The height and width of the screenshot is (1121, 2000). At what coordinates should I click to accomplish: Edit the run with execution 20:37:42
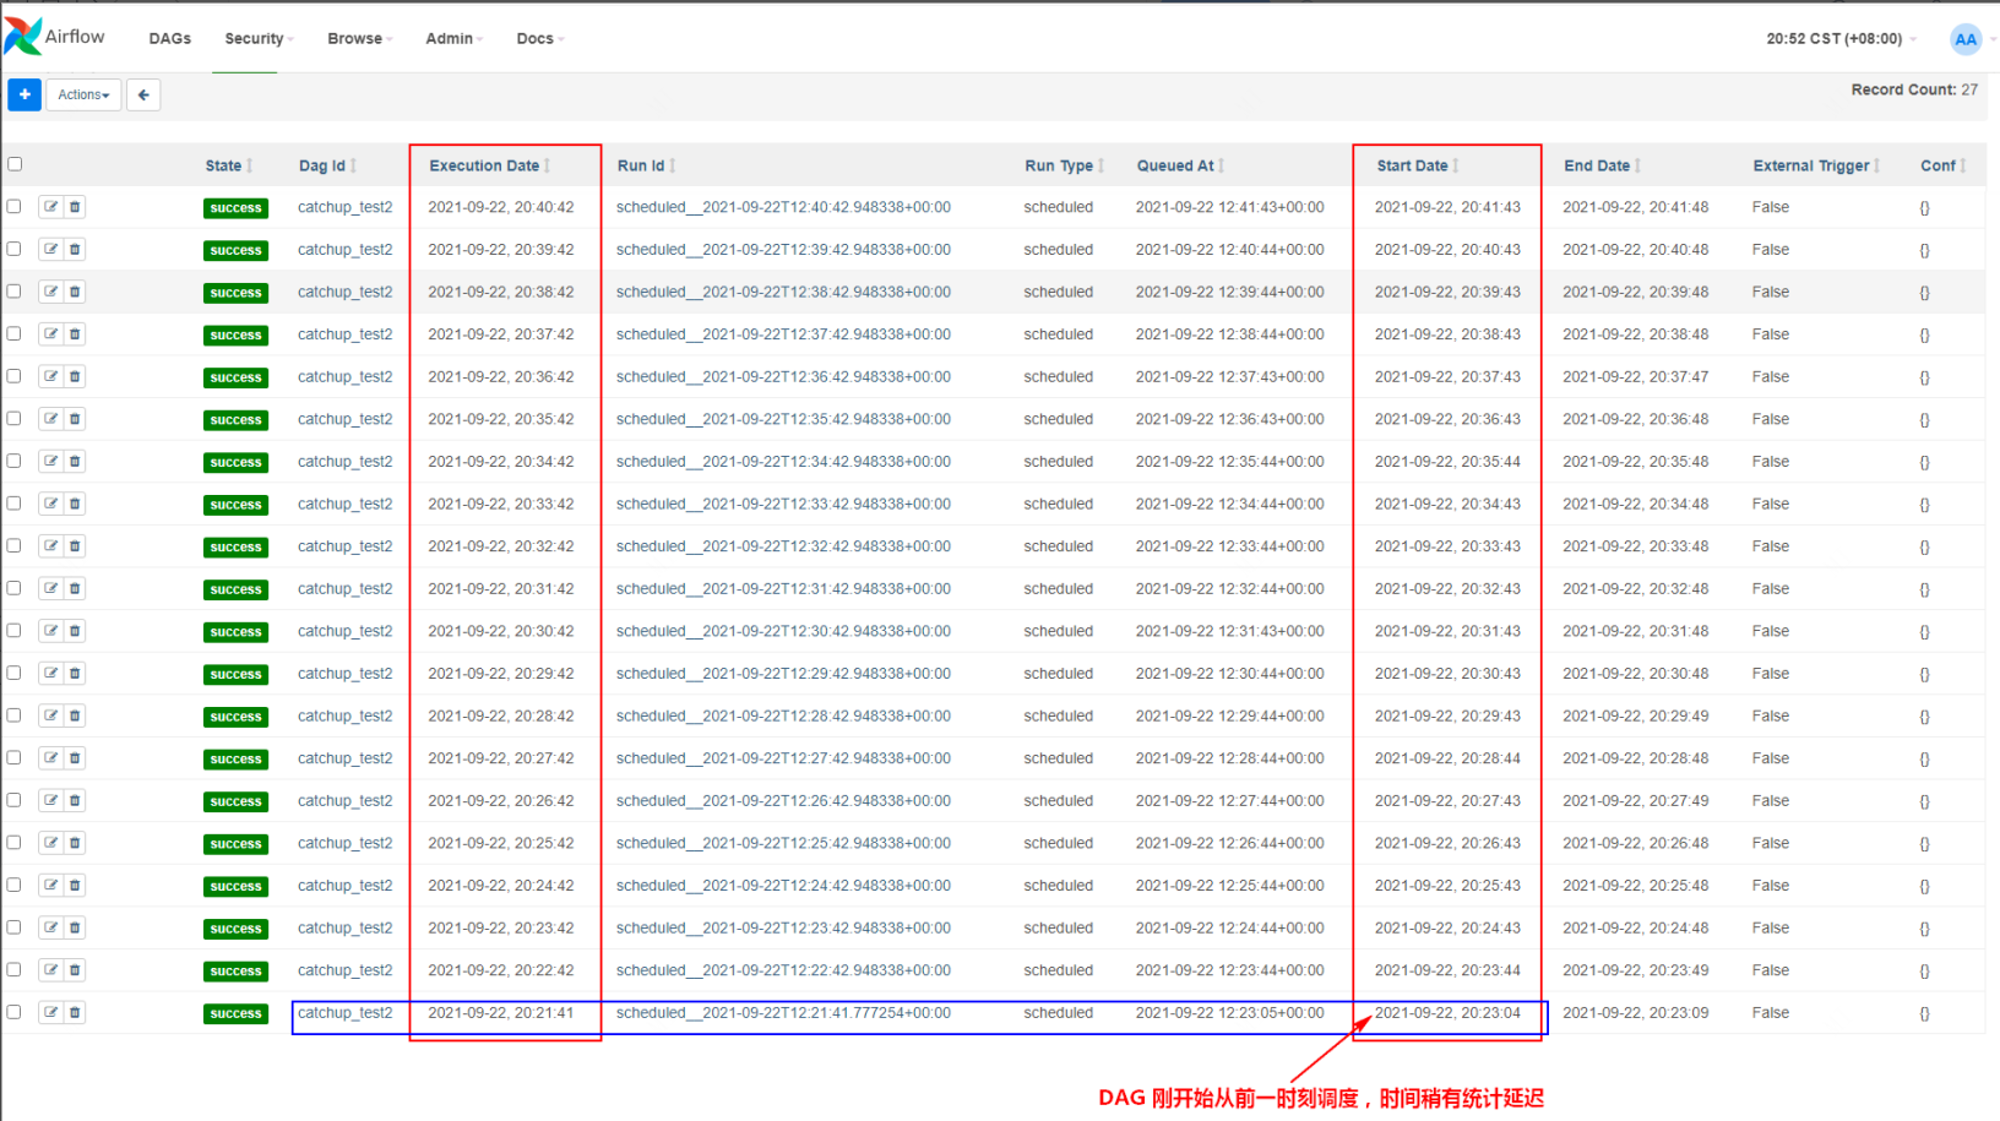(x=50, y=334)
